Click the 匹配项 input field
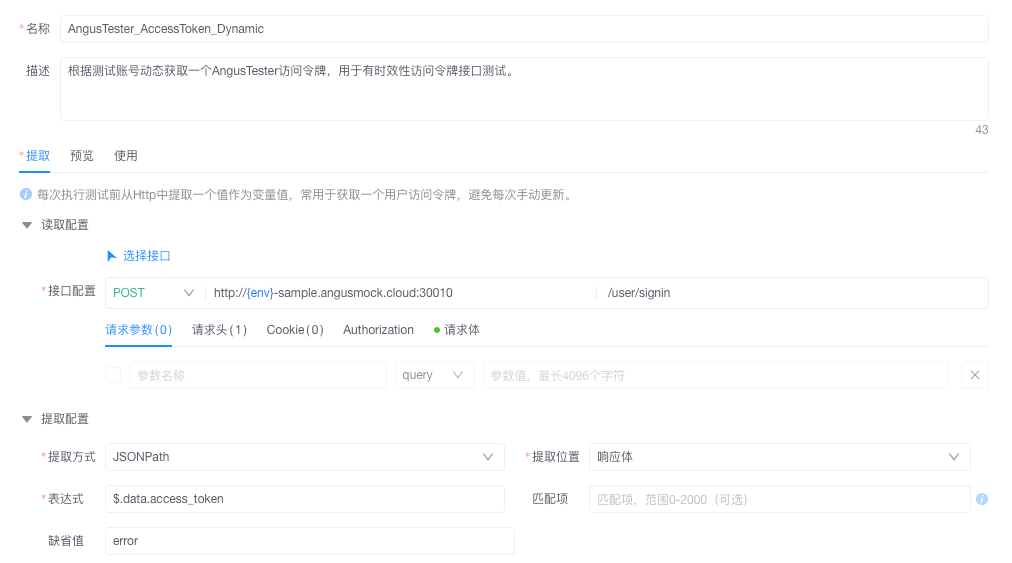1012x563 pixels. point(780,499)
